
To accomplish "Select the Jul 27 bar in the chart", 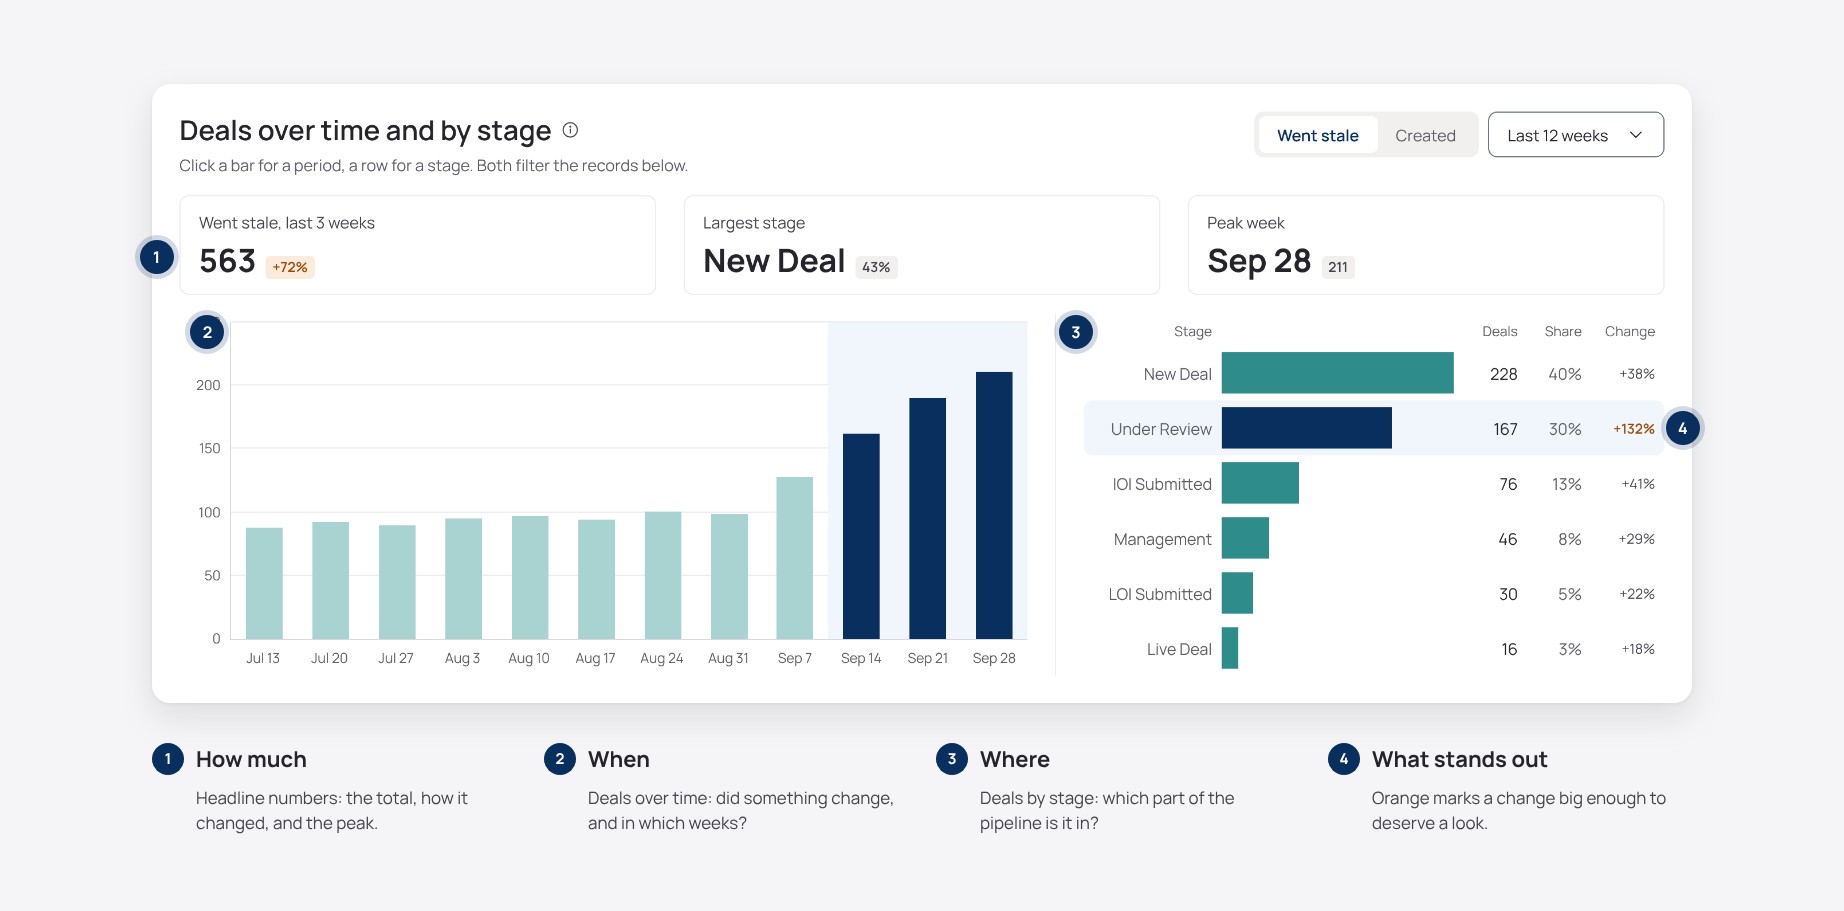I will click(x=397, y=582).
